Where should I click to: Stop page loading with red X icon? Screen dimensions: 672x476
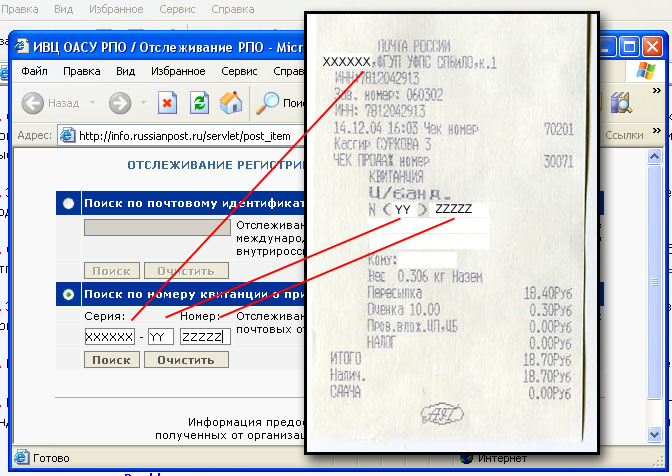[167, 103]
